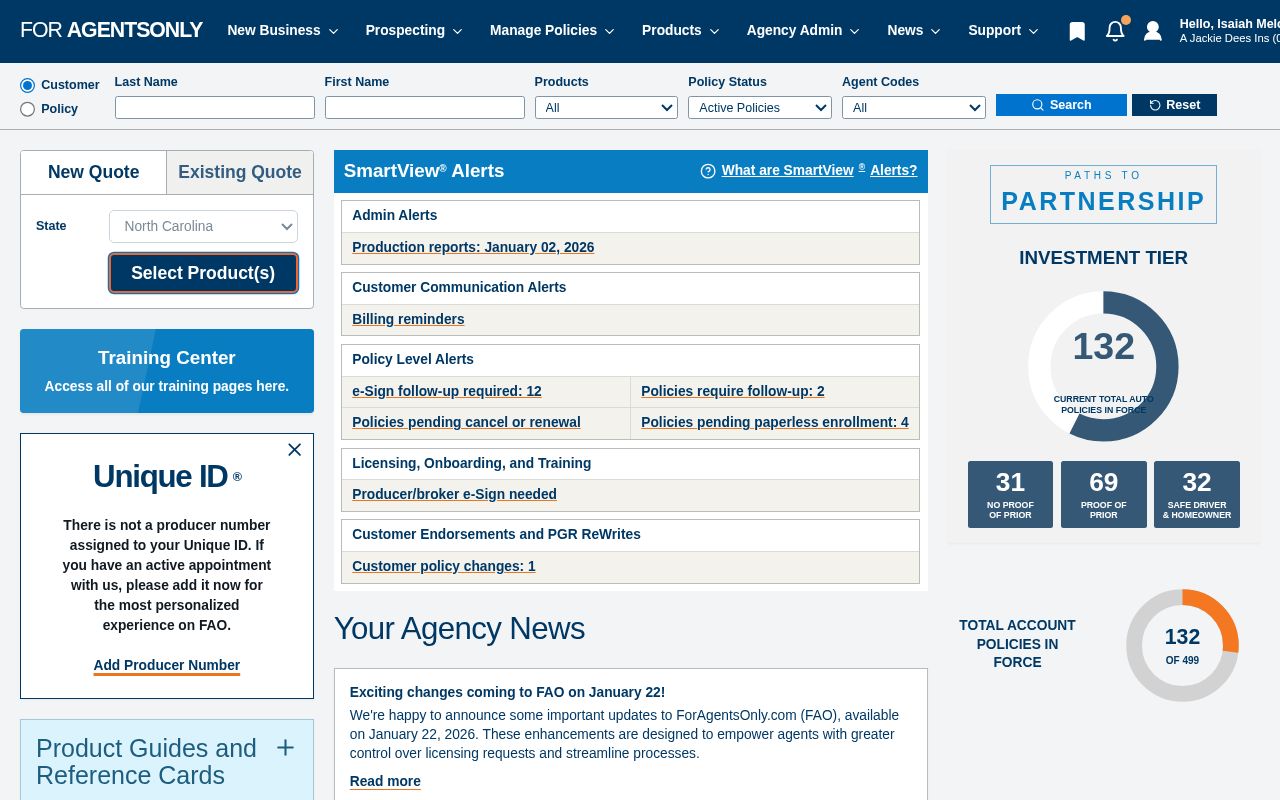Open the Agent Codes dropdown
The image size is (1280, 800).
click(914, 107)
